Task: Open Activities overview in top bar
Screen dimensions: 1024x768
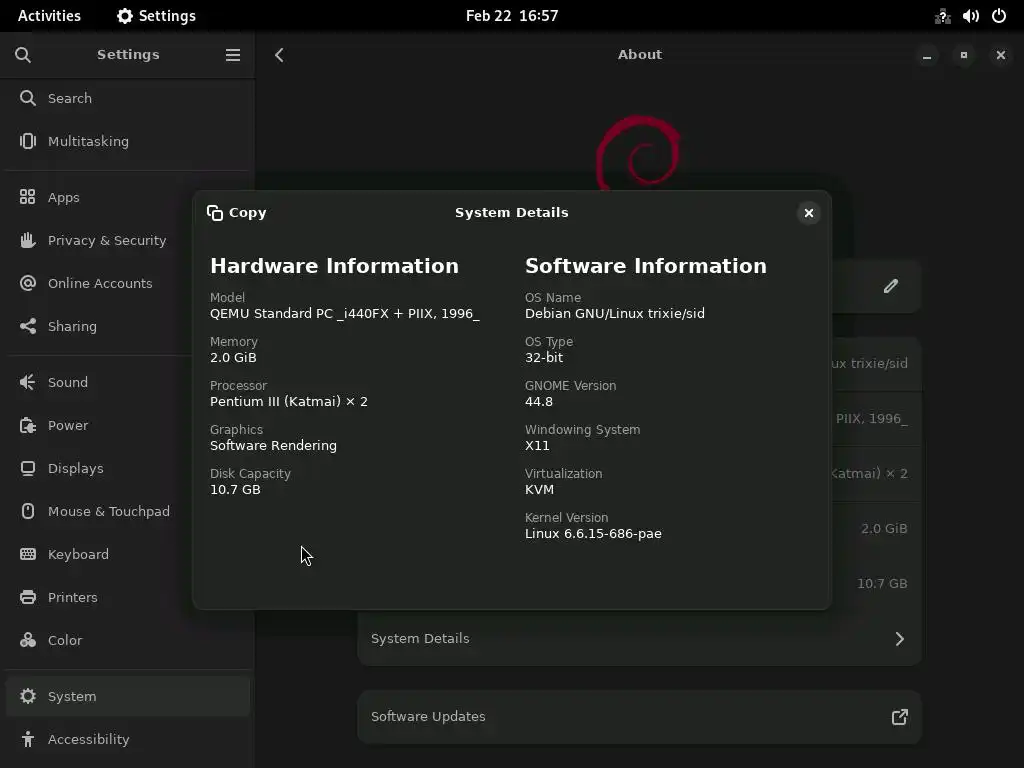Action: 50,16
